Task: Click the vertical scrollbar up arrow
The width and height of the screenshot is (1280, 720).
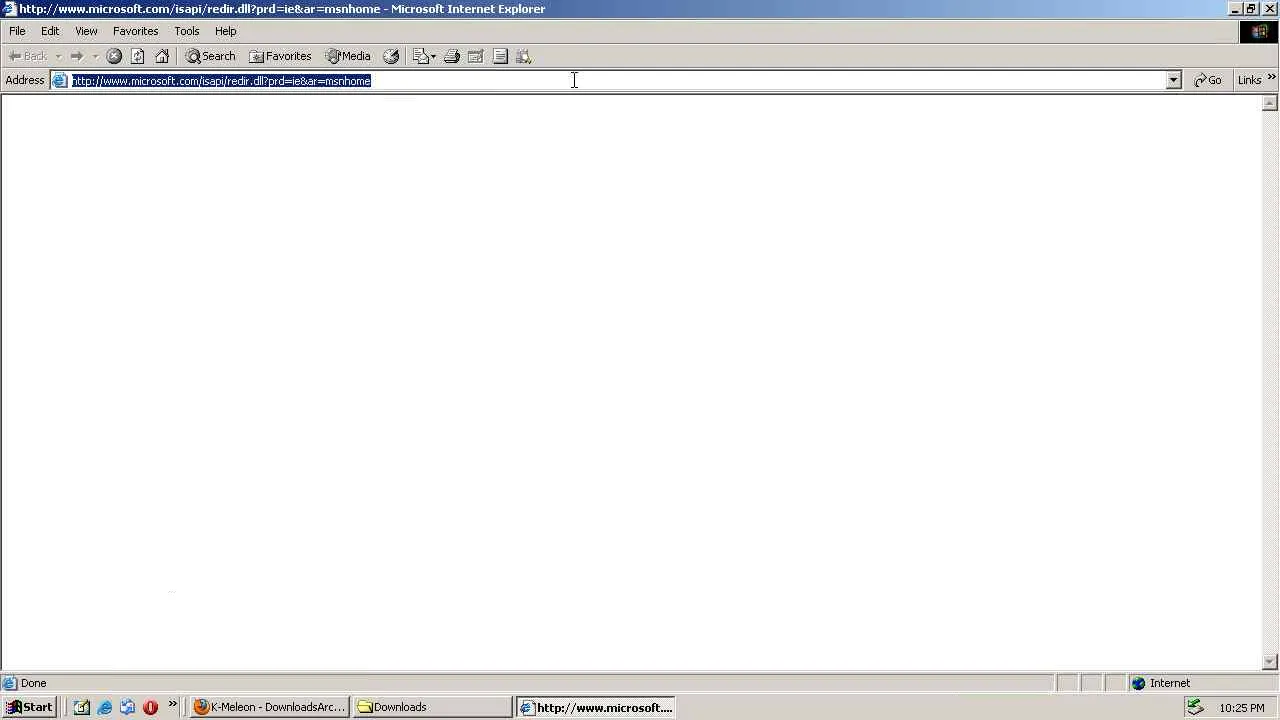Action: (1270, 103)
